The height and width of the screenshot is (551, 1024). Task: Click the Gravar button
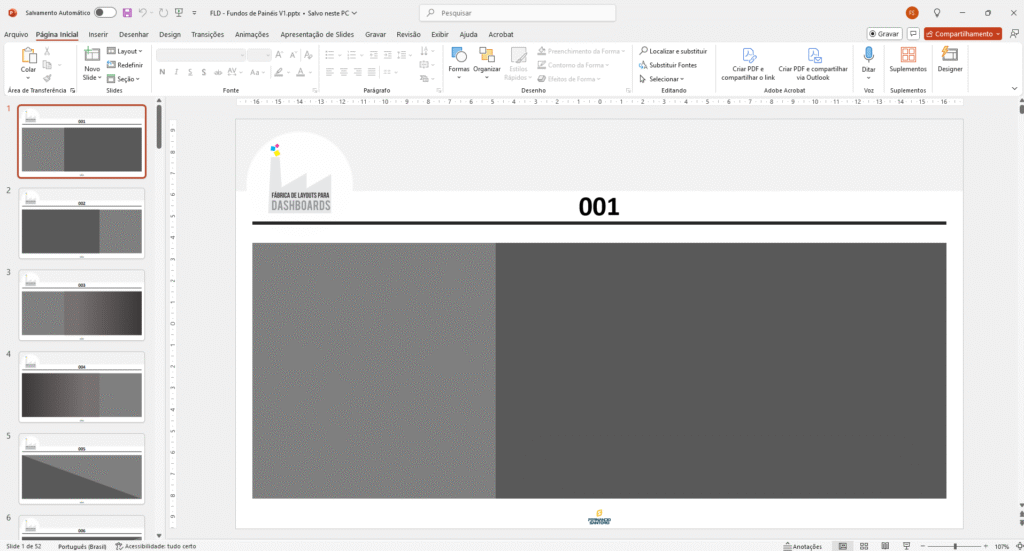click(883, 34)
